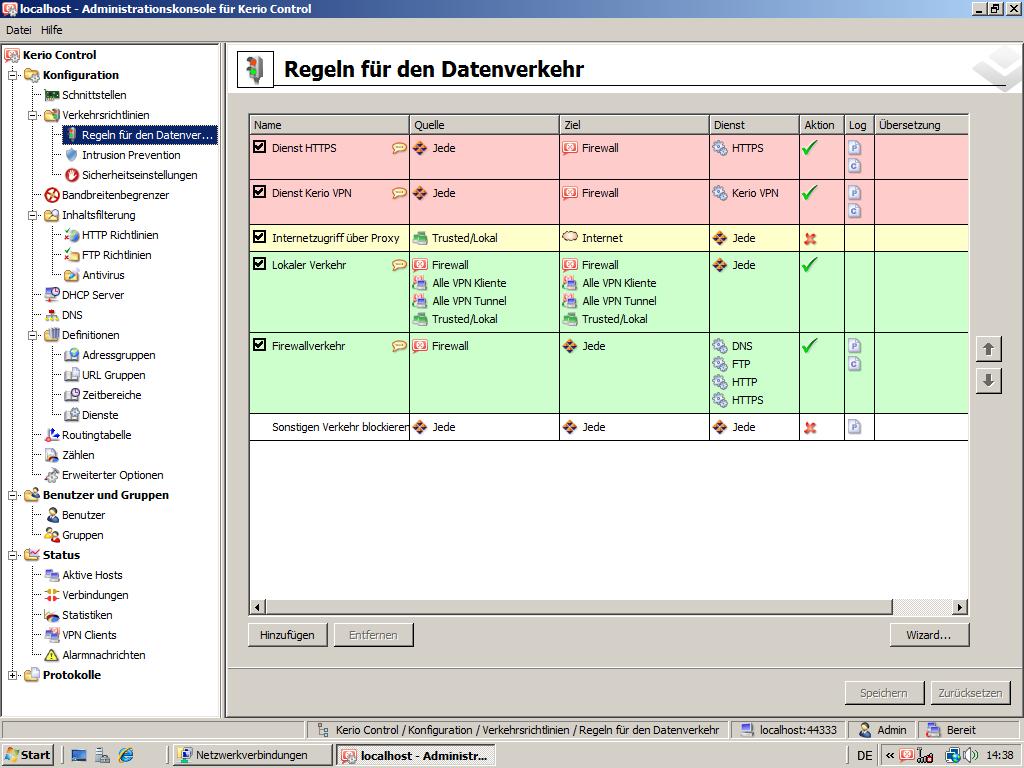
Task: Open the Hilfe menu
Action: click(x=52, y=30)
